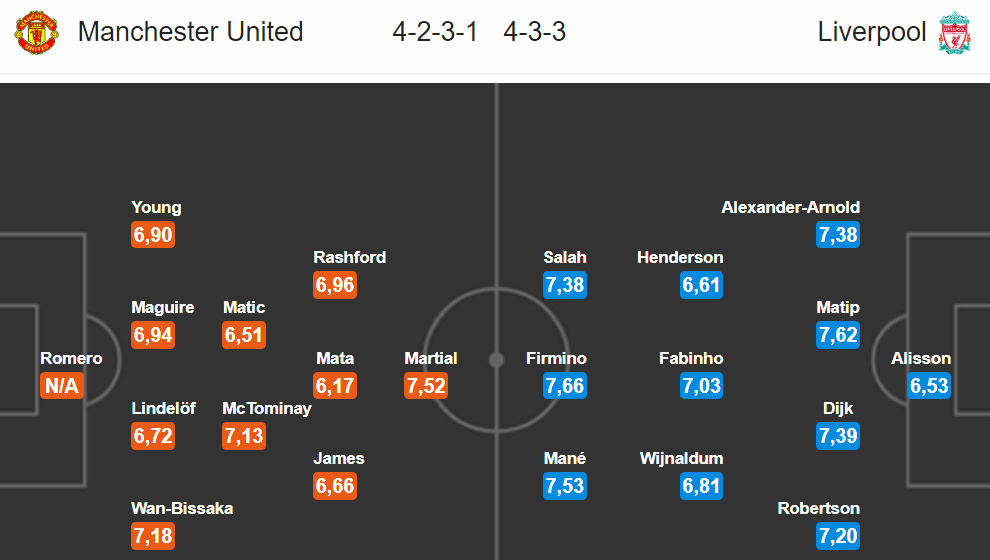Select Salah's 7,38 rating badge
This screenshot has width=990, height=560.
click(x=565, y=285)
